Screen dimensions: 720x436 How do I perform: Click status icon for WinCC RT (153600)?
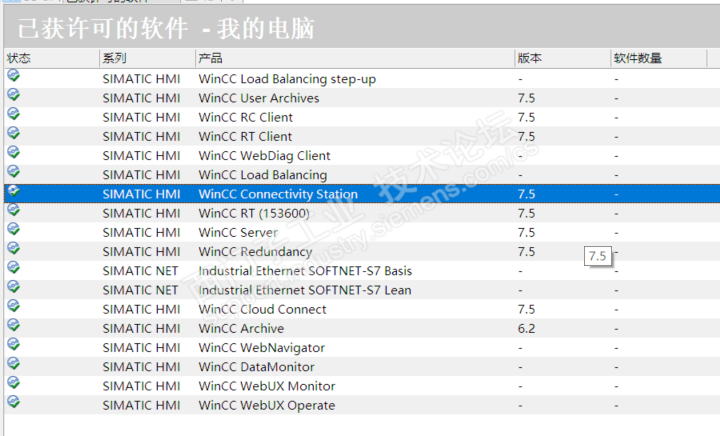click(x=13, y=210)
